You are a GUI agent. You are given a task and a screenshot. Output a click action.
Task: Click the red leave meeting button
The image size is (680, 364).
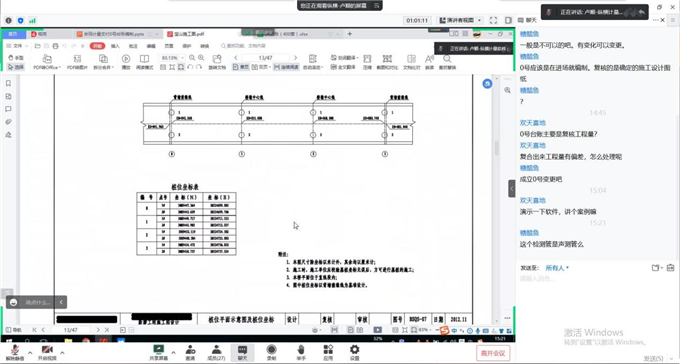click(493, 353)
